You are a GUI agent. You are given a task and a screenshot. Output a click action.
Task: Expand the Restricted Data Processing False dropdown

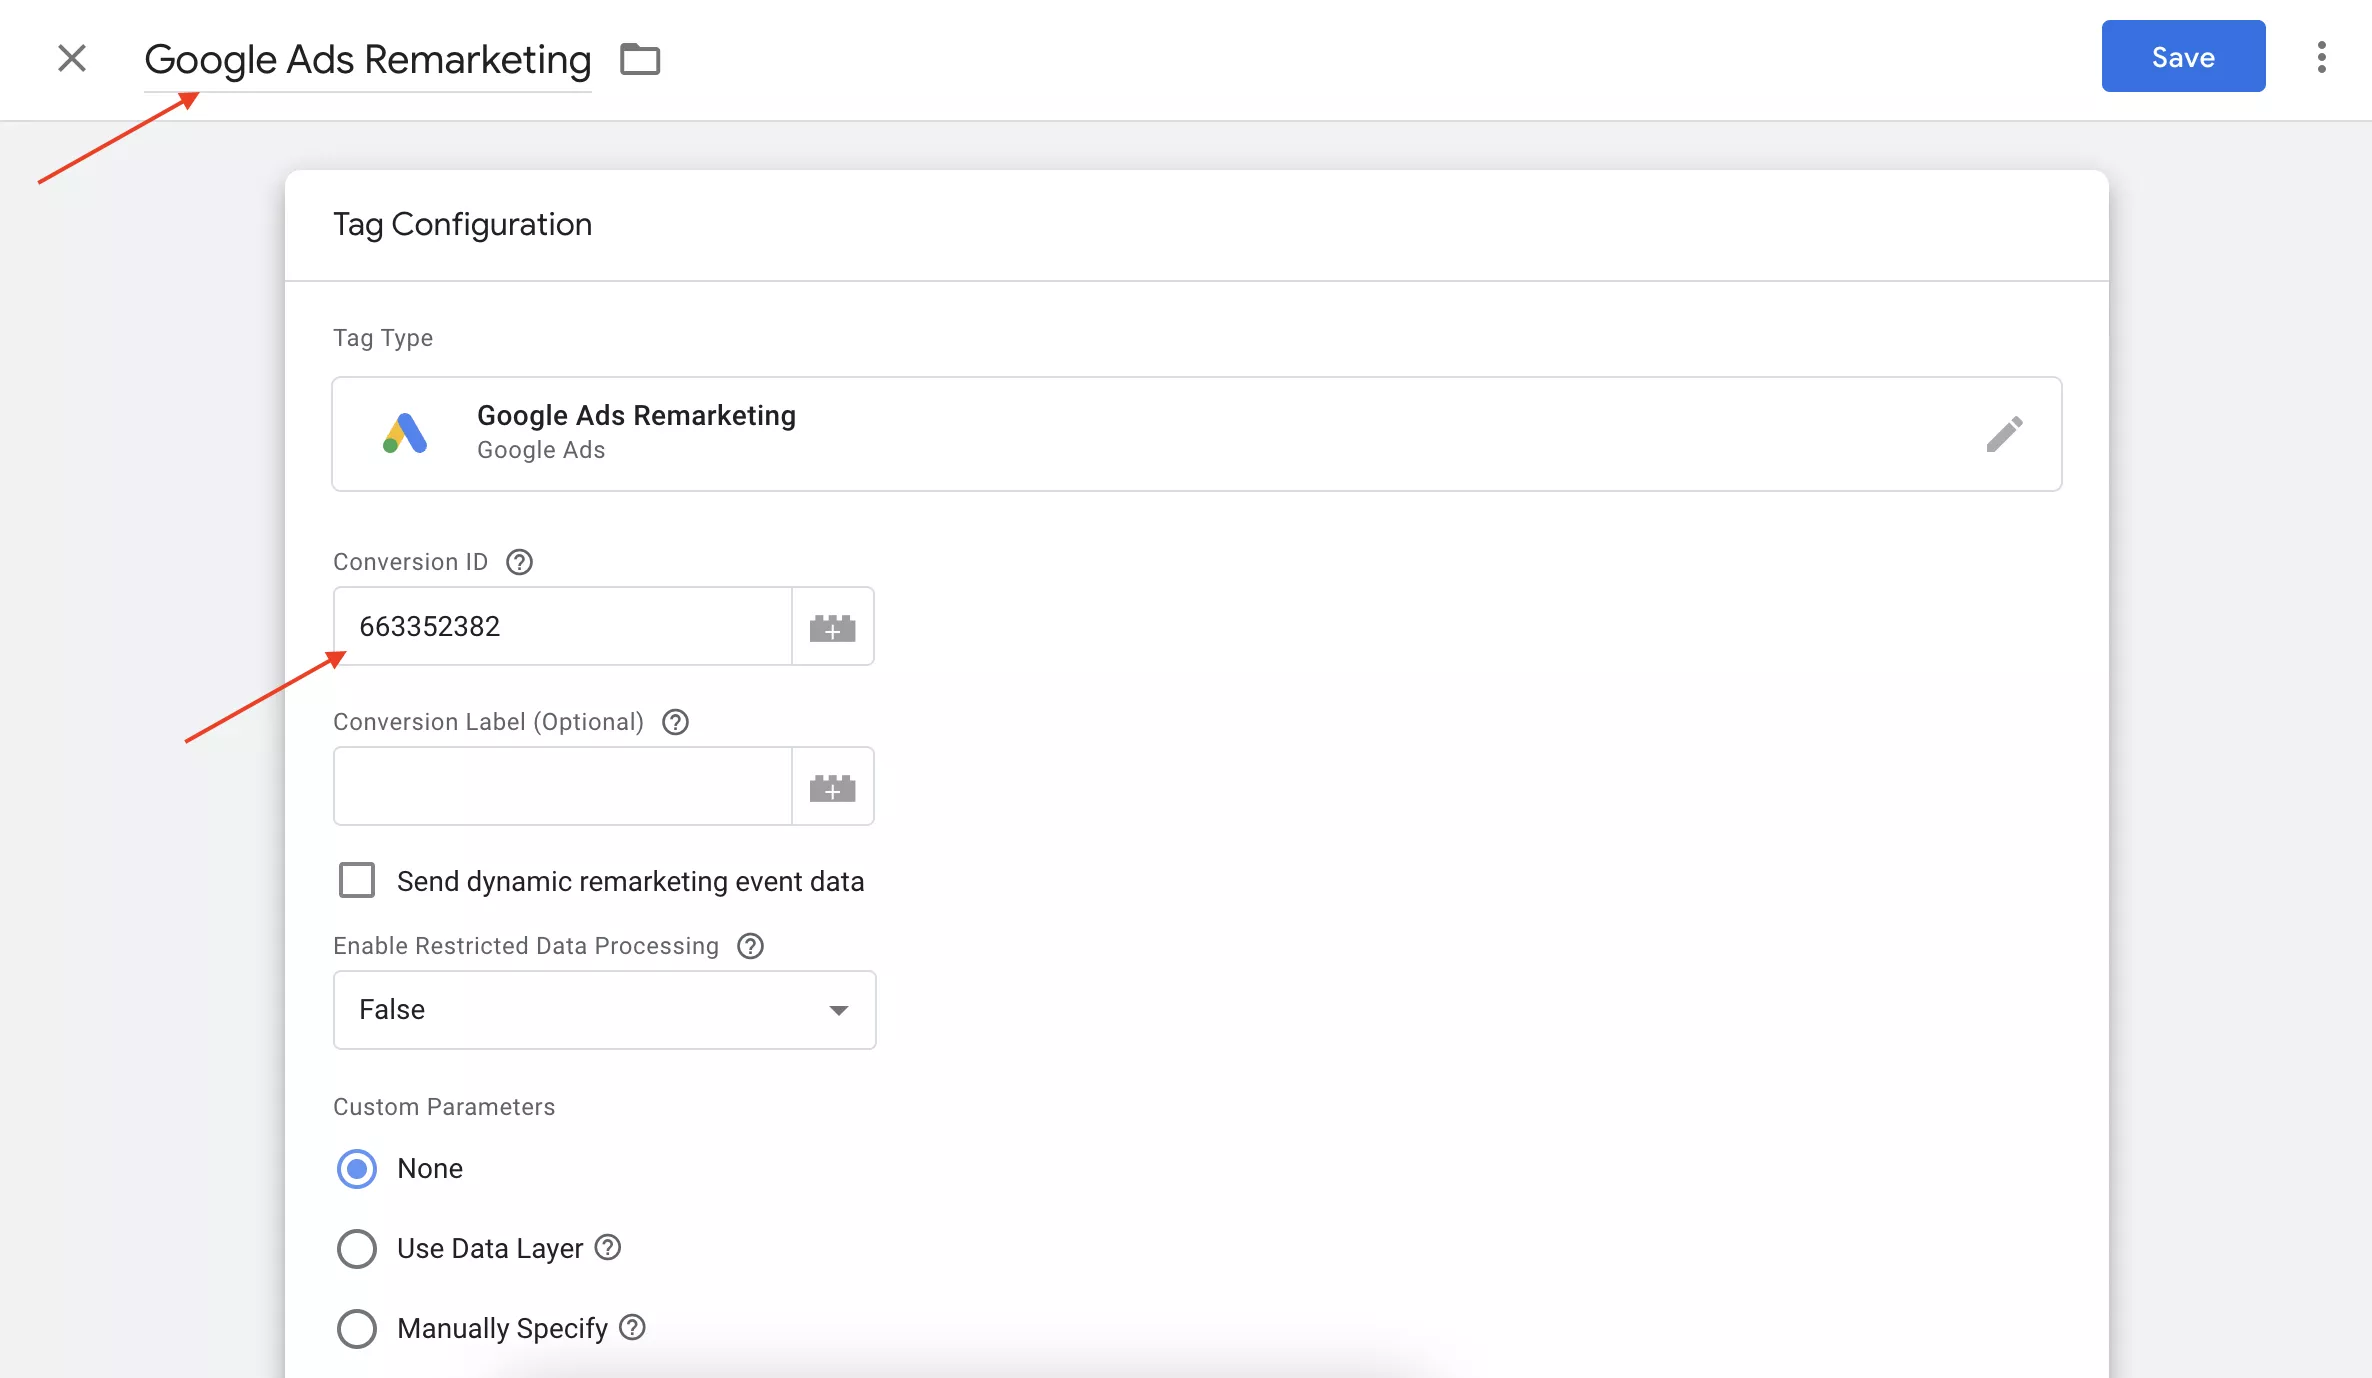point(604,1010)
